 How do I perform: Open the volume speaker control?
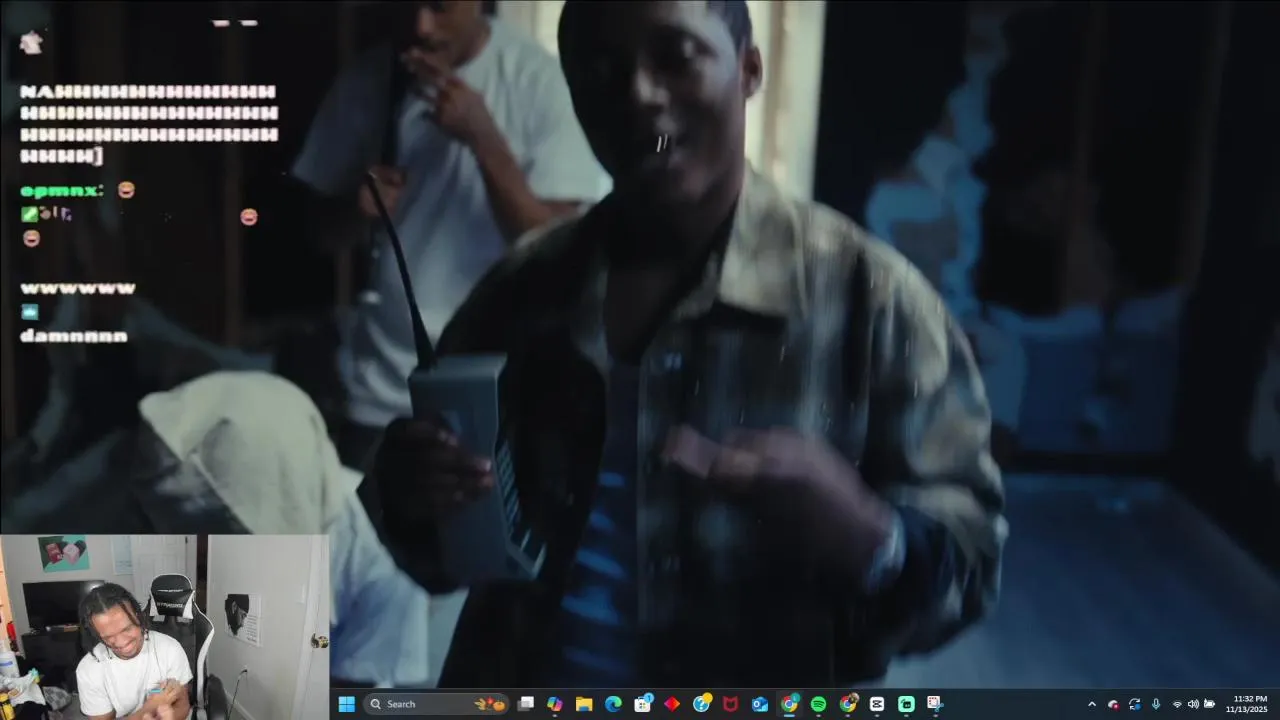pyautogui.click(x=1193, y=704)
